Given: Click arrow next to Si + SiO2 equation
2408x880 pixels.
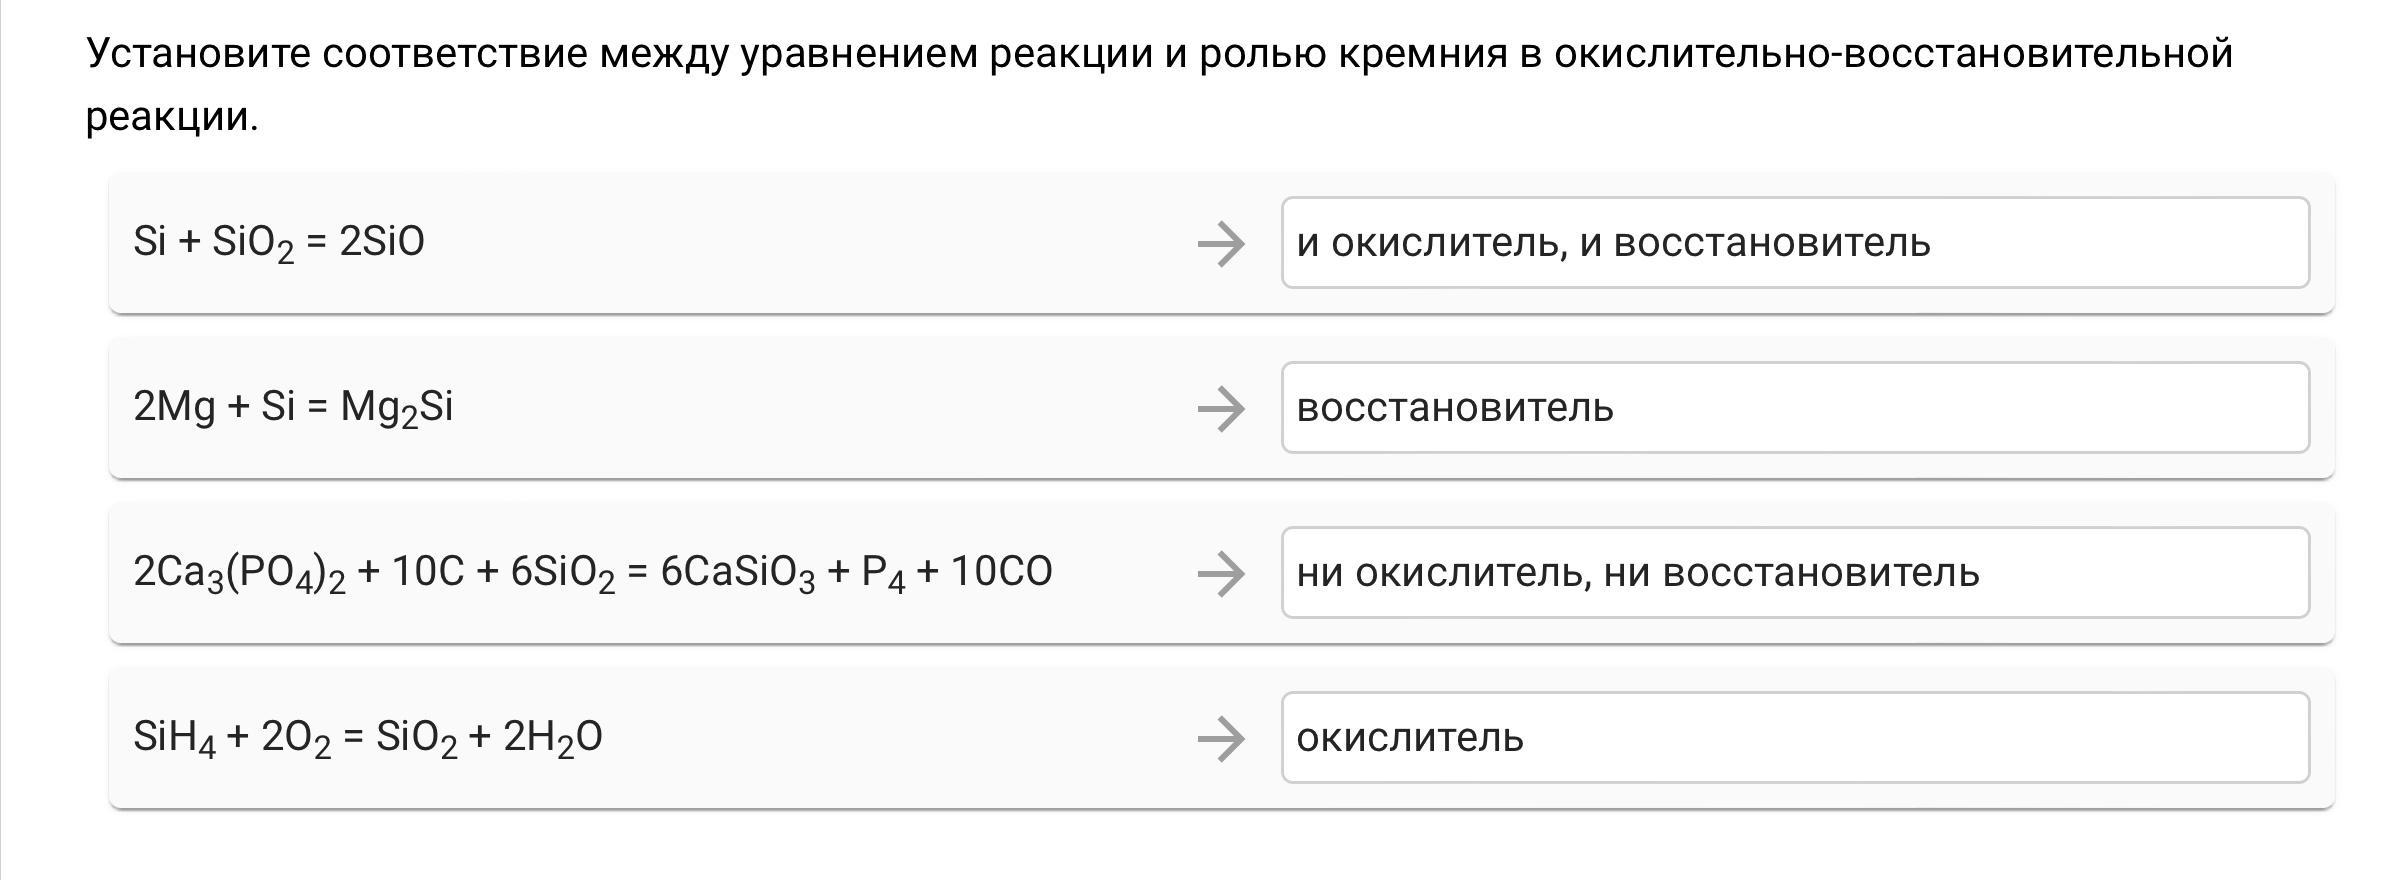Looking at the screenshot, I should pyautogui.click(x=1221, y=243).
